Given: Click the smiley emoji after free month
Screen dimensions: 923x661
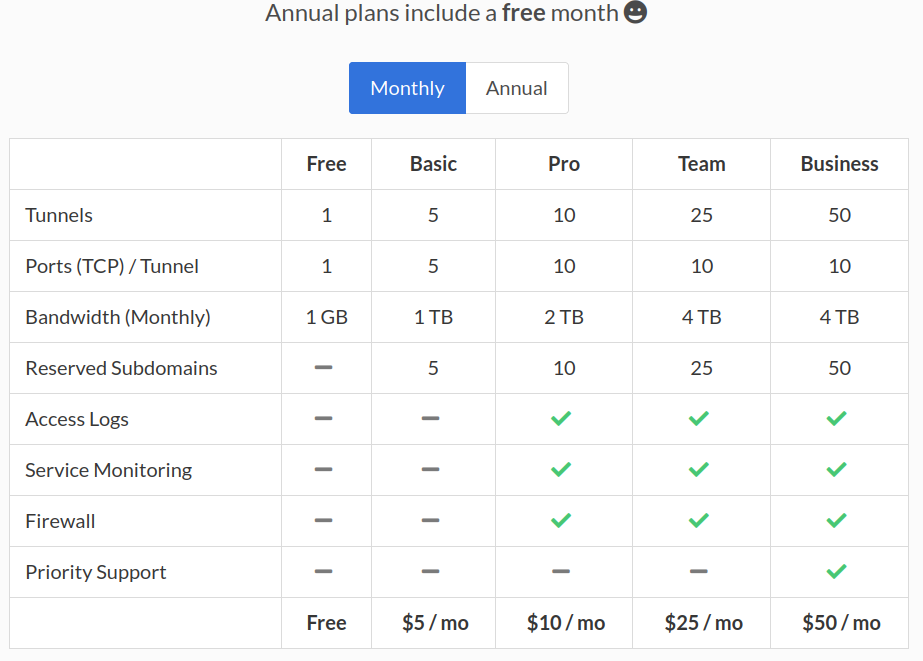Looking at the screenshot, I should 635,14.
